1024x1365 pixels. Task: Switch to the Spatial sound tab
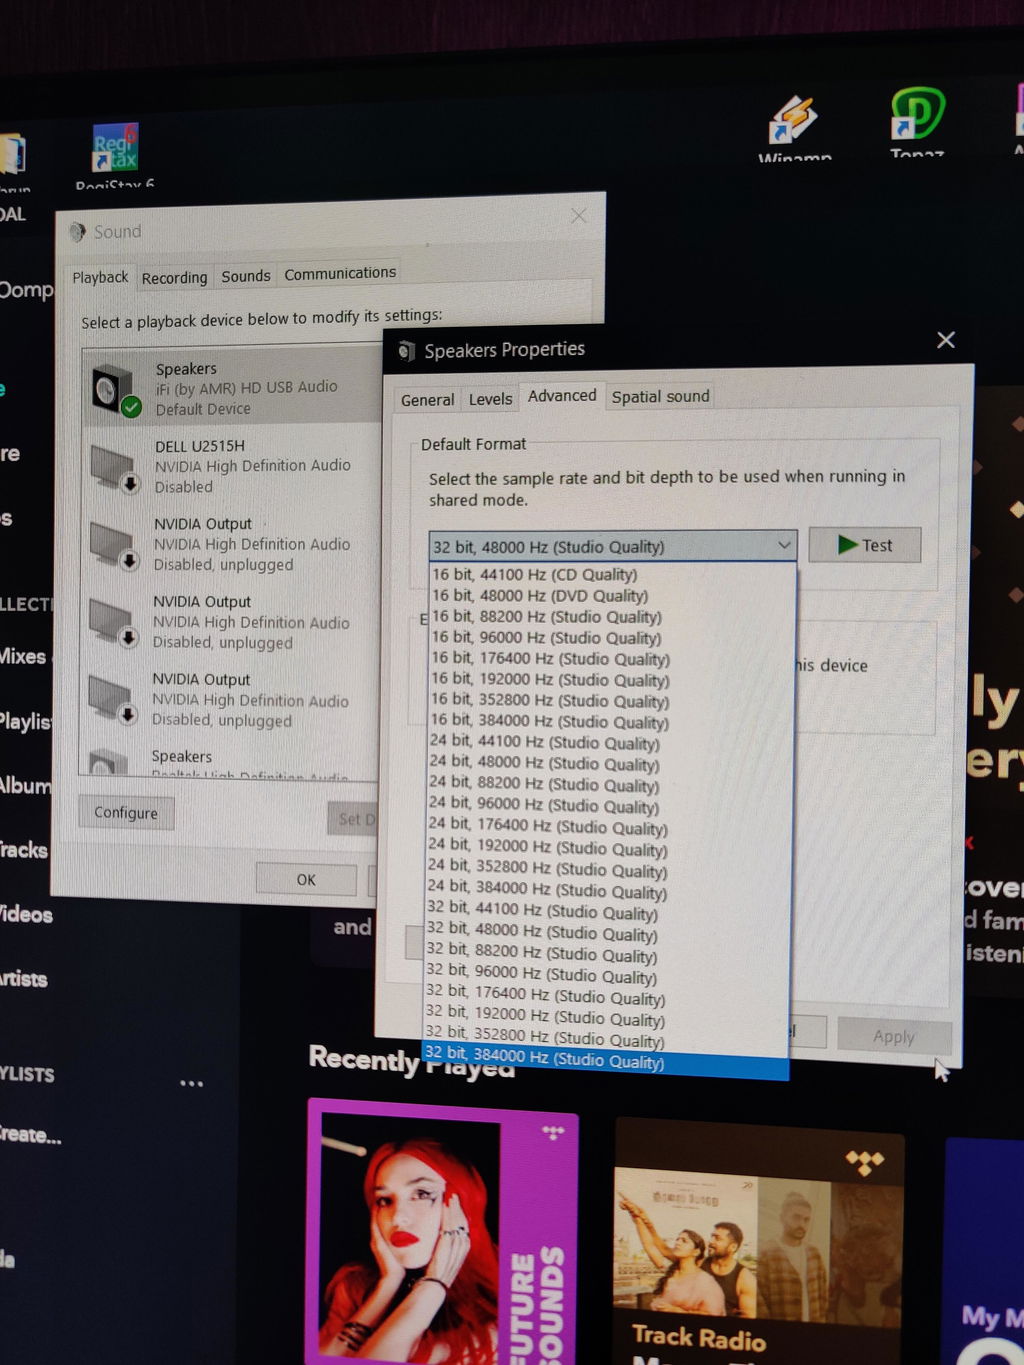tap(661, 396)
